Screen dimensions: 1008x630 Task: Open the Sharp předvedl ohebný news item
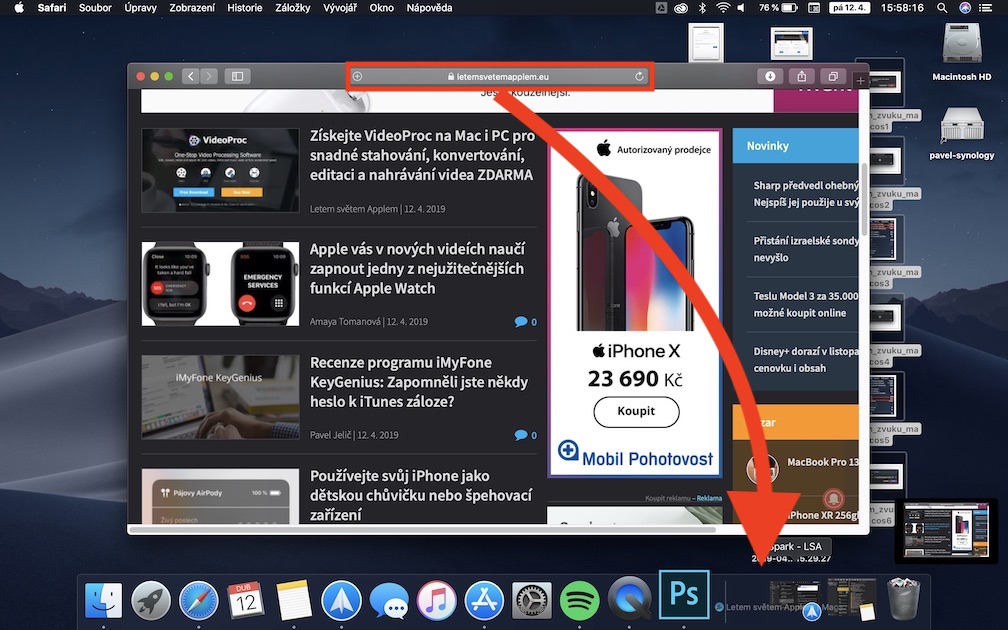pyautogui.click(x=806, y=194)
